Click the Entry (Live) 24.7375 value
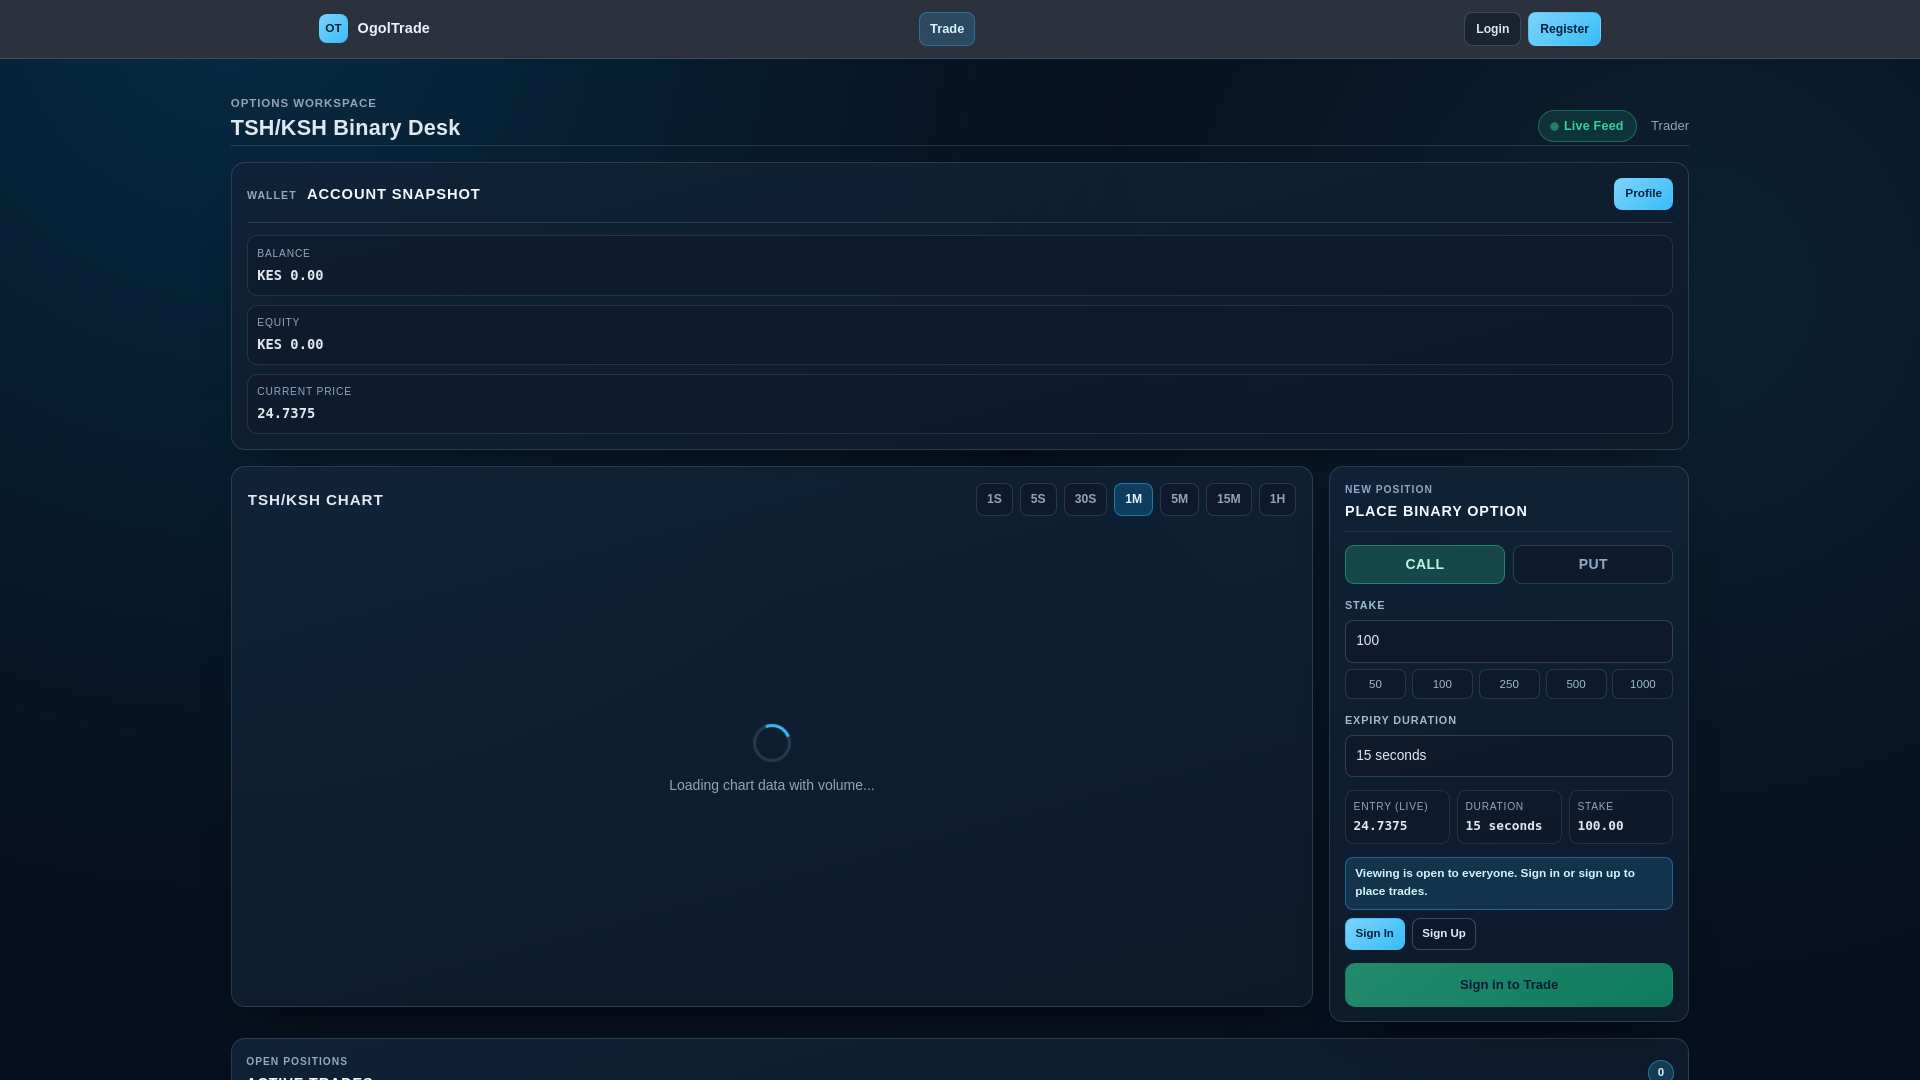Viewport: 1920px width, 1080px height. pyautogui.click(x=1380, y=826)
